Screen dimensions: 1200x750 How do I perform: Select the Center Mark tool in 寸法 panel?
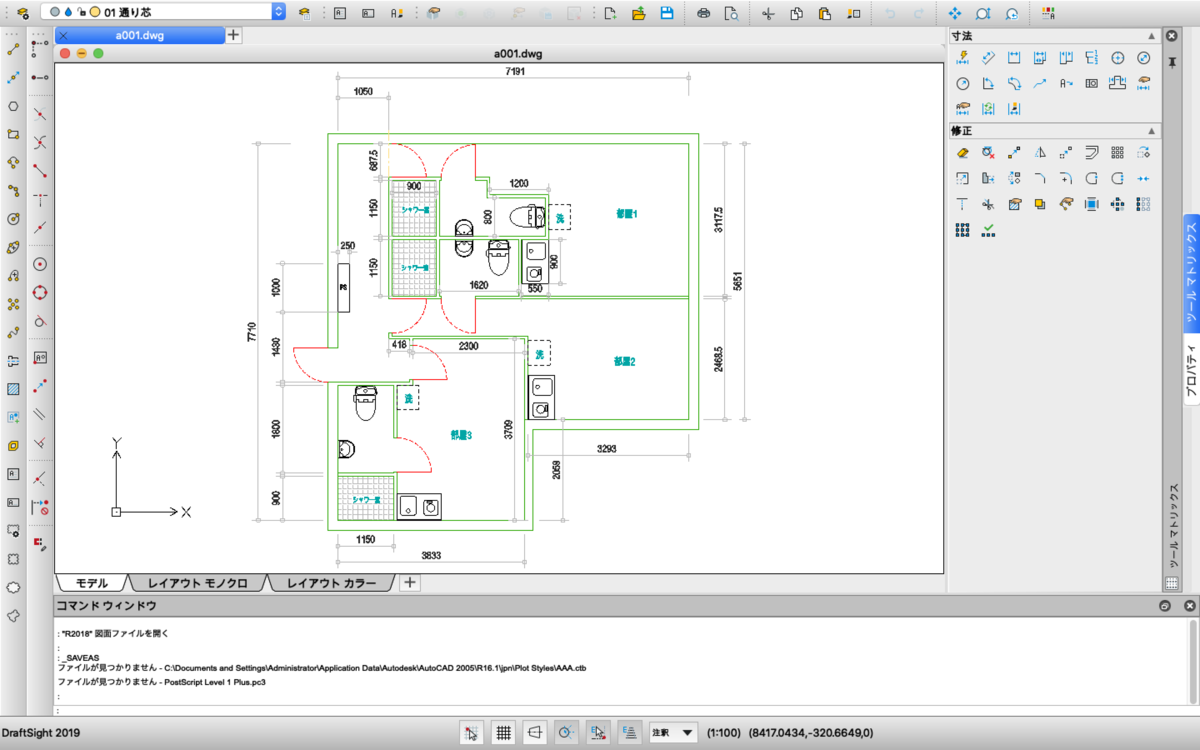[x=1118, y=58]
